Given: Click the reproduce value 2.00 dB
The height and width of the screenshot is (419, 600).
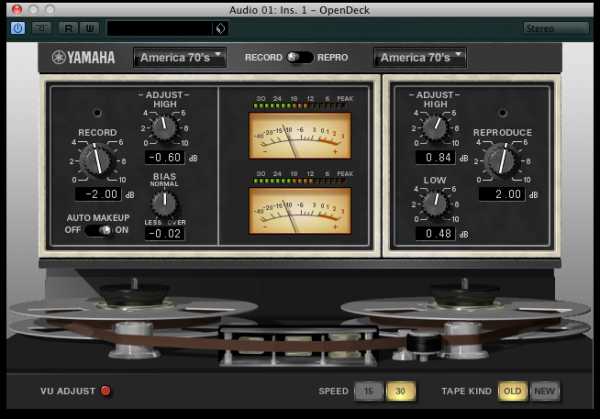Looking at the screenshot, I should pyautogui.click(x=502, y=194).
